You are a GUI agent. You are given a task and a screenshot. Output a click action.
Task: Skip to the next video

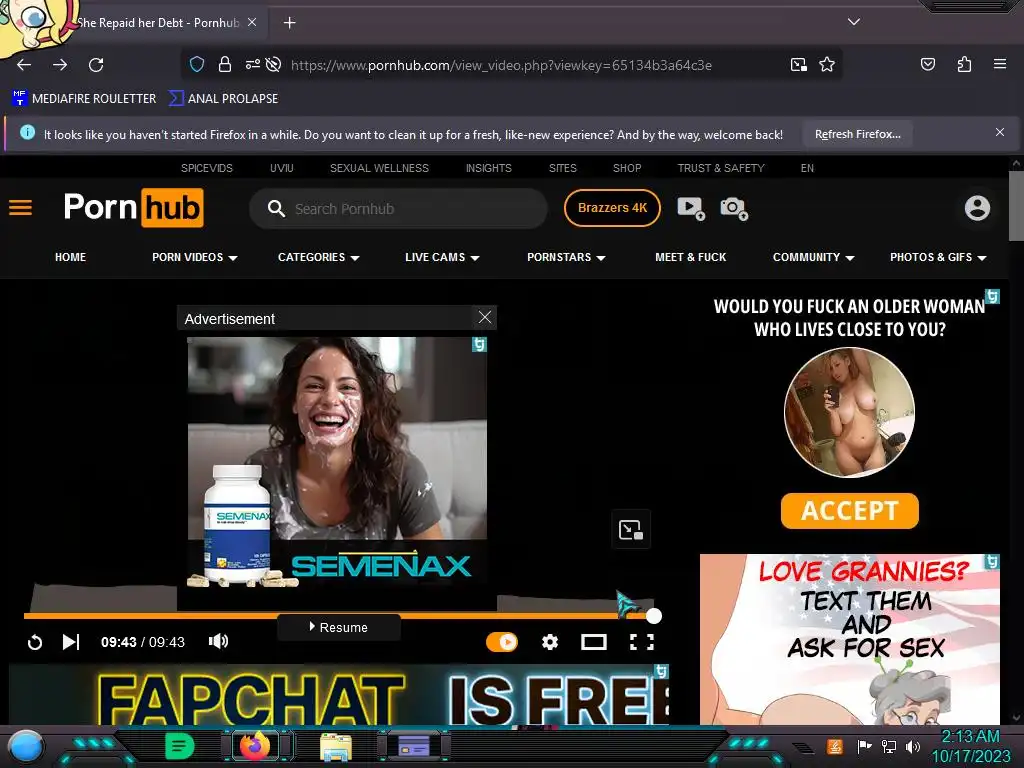coord(71,642)
